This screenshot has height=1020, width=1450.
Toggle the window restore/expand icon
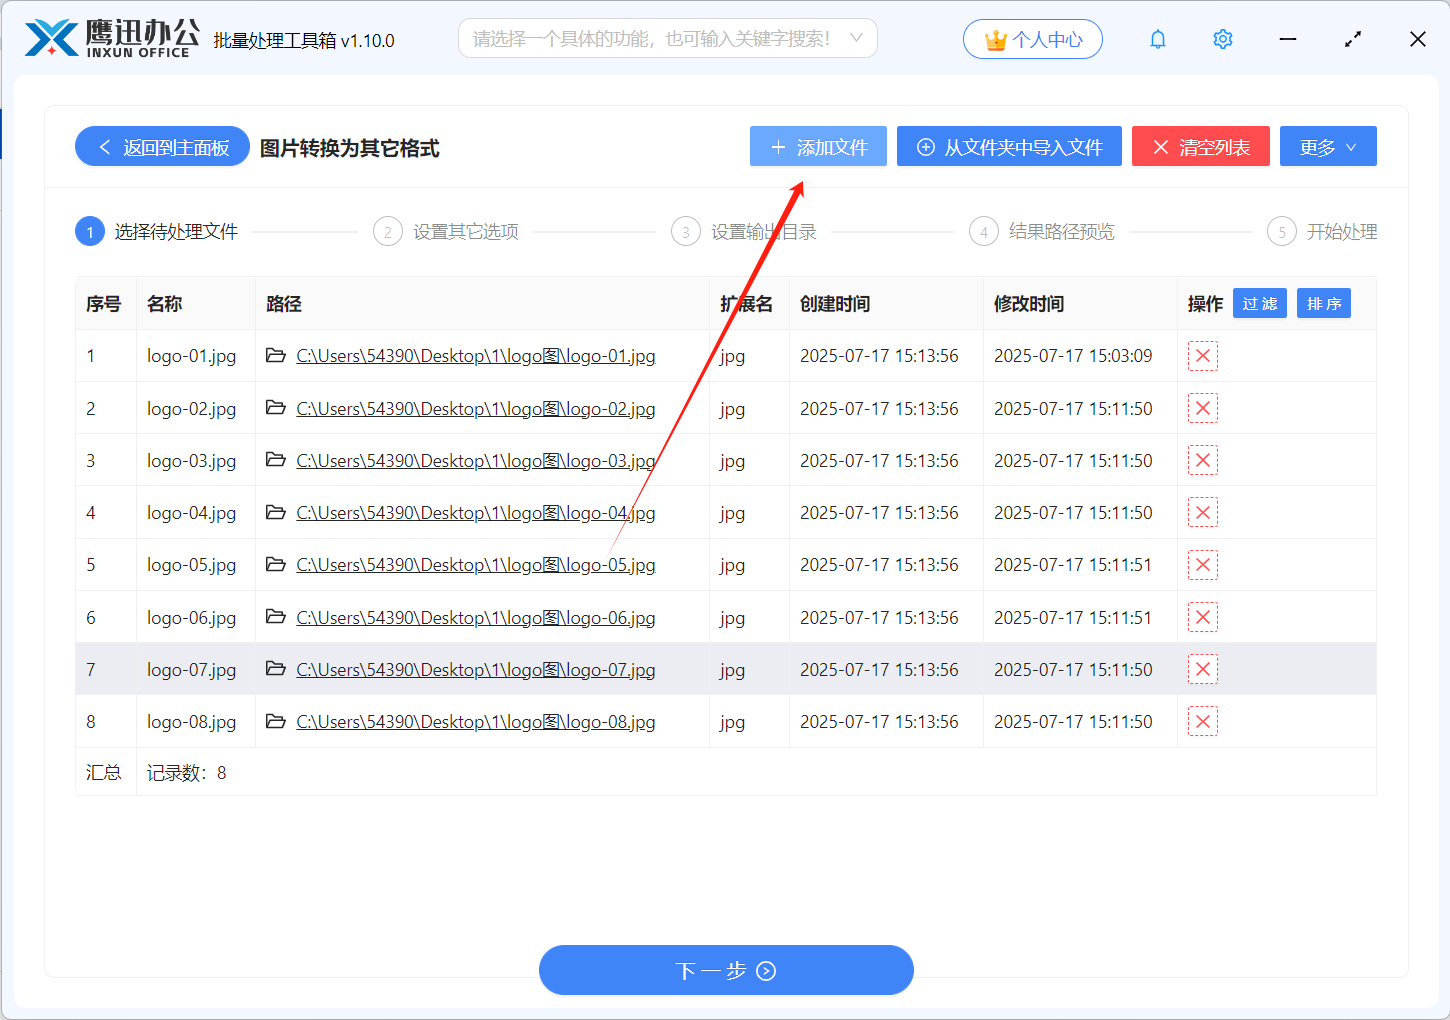coord(1353,39)
